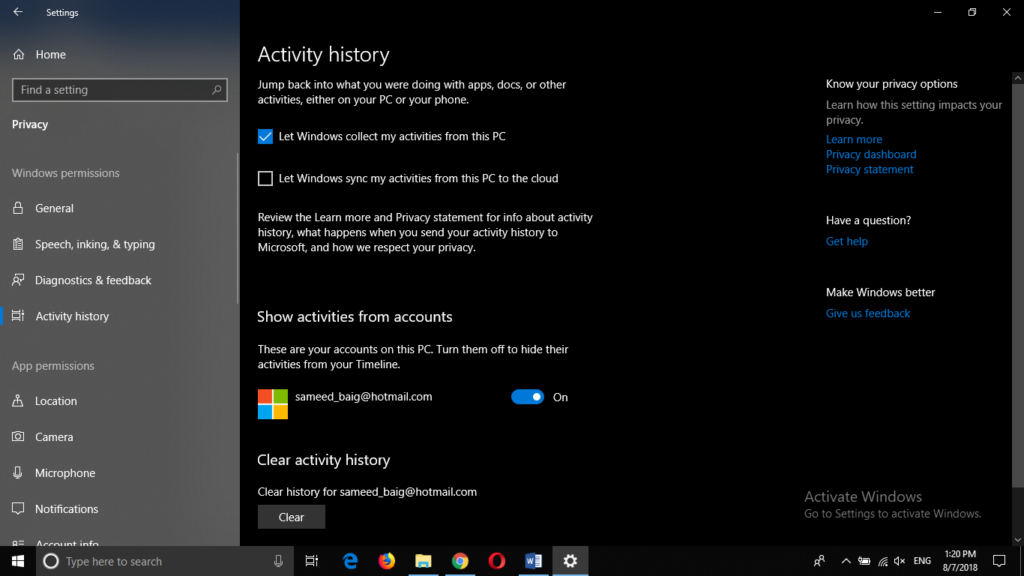Open the Learn more link
1024x576 pixels.
854,139
